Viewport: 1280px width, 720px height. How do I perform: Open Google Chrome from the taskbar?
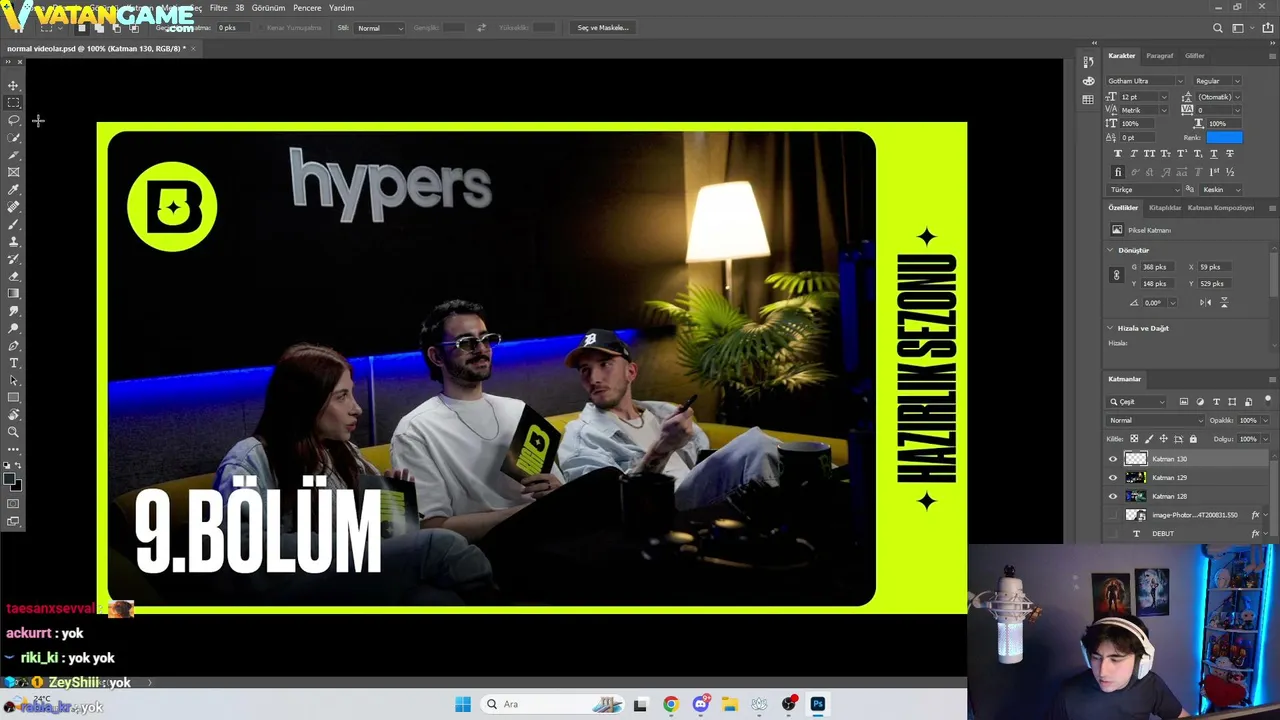[x=671, y=704]
